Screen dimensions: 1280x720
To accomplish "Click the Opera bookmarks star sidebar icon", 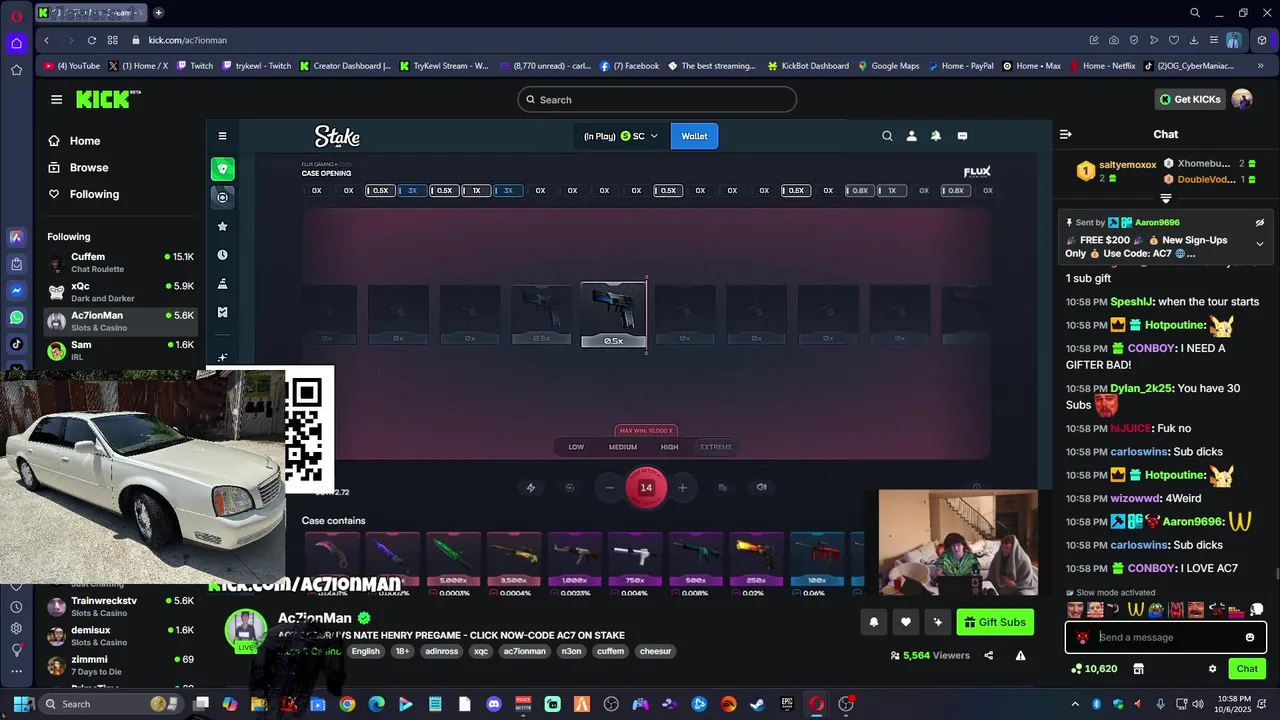I will pos(16,70).
